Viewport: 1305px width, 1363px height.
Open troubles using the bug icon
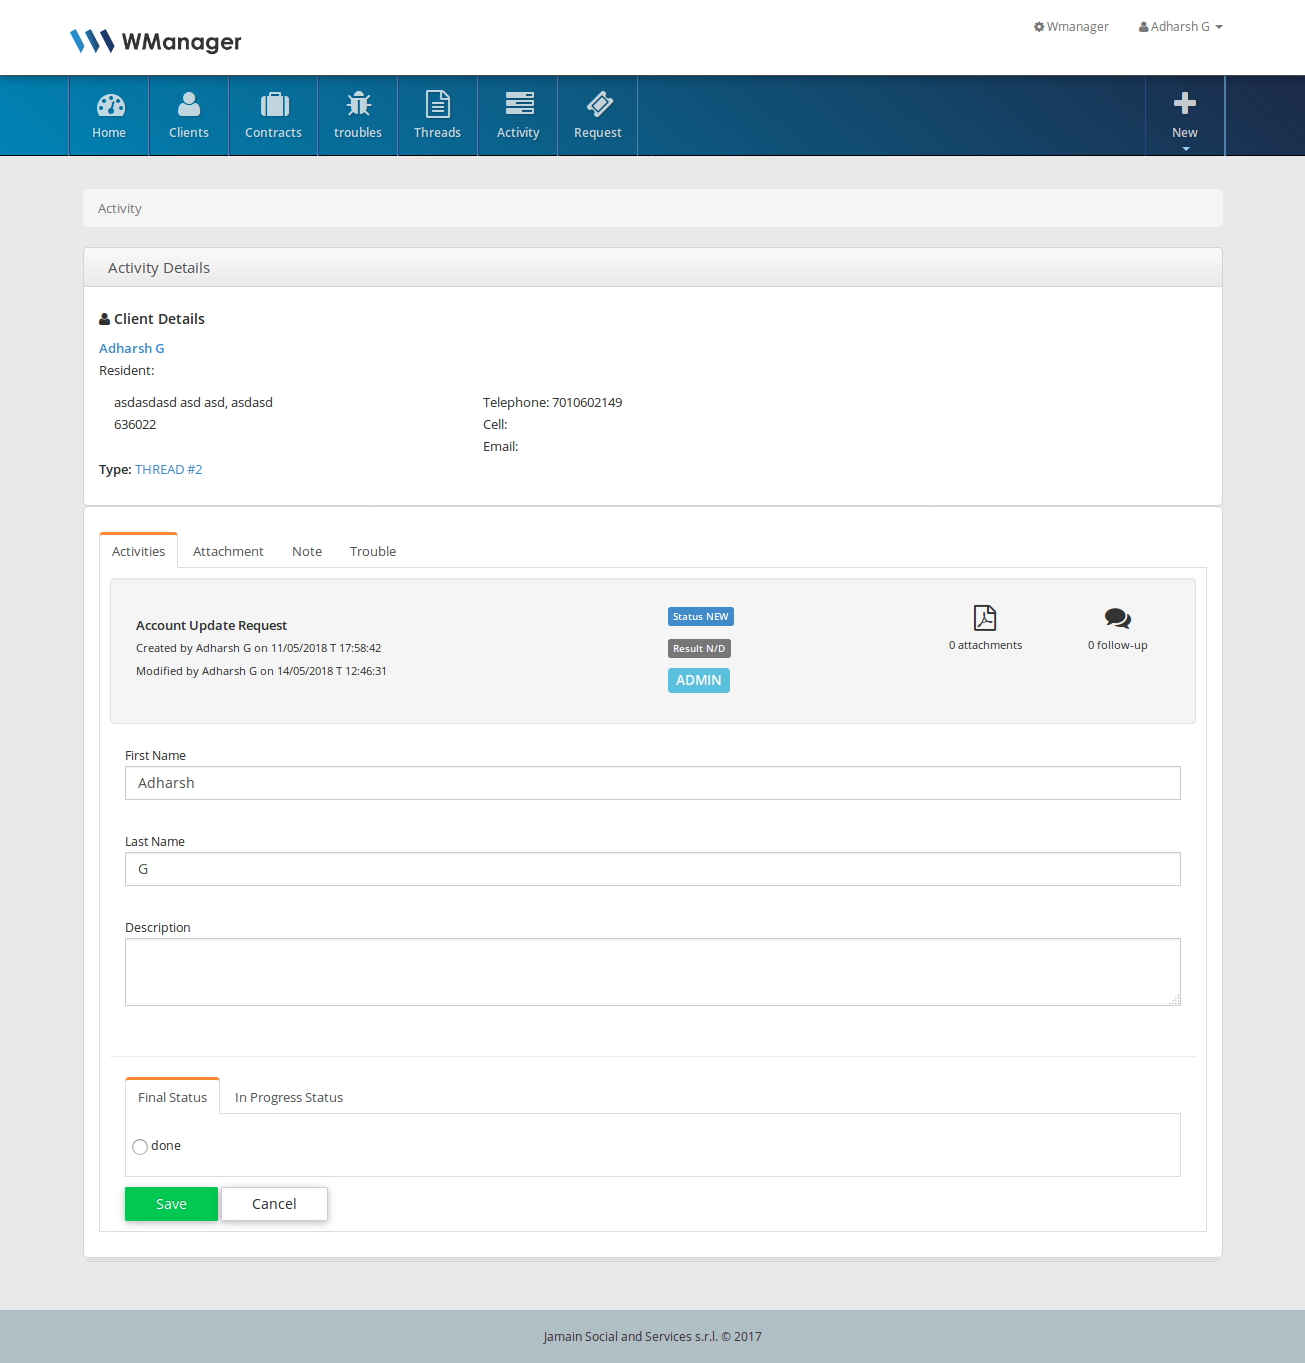pyautogui.click(x=358, y=105)
